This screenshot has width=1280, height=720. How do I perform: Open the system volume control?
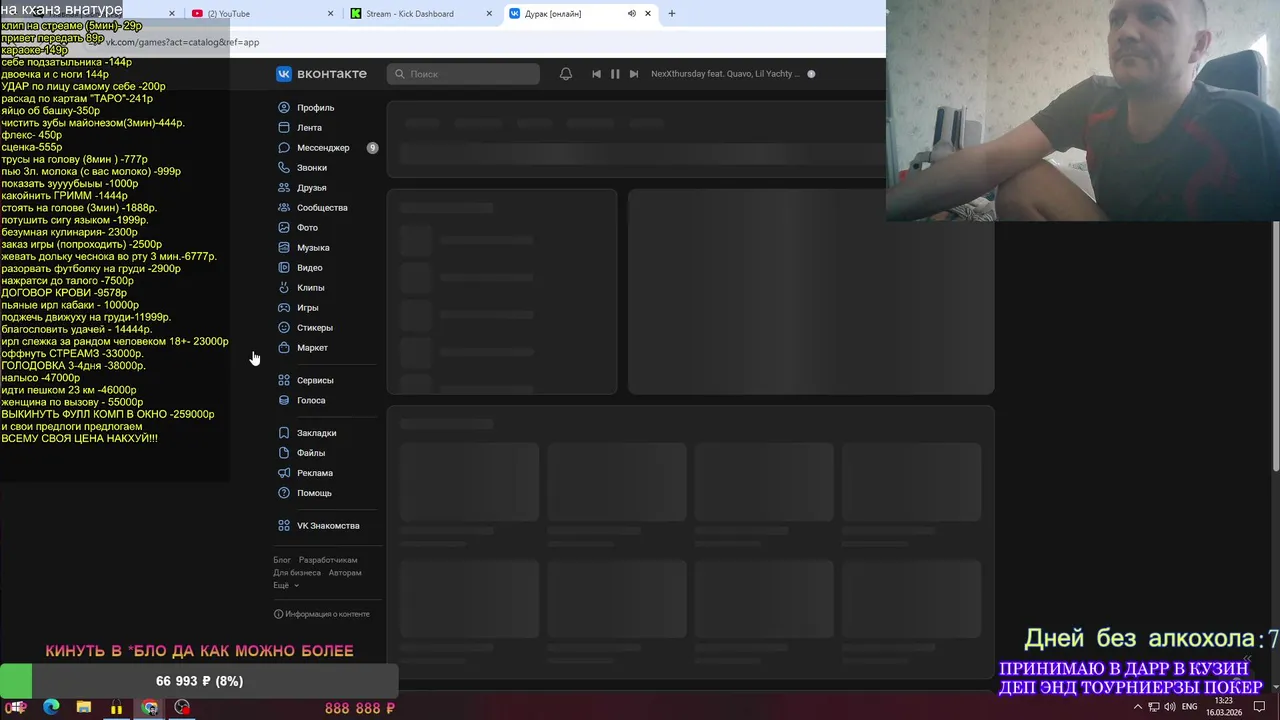[1170, 707]
